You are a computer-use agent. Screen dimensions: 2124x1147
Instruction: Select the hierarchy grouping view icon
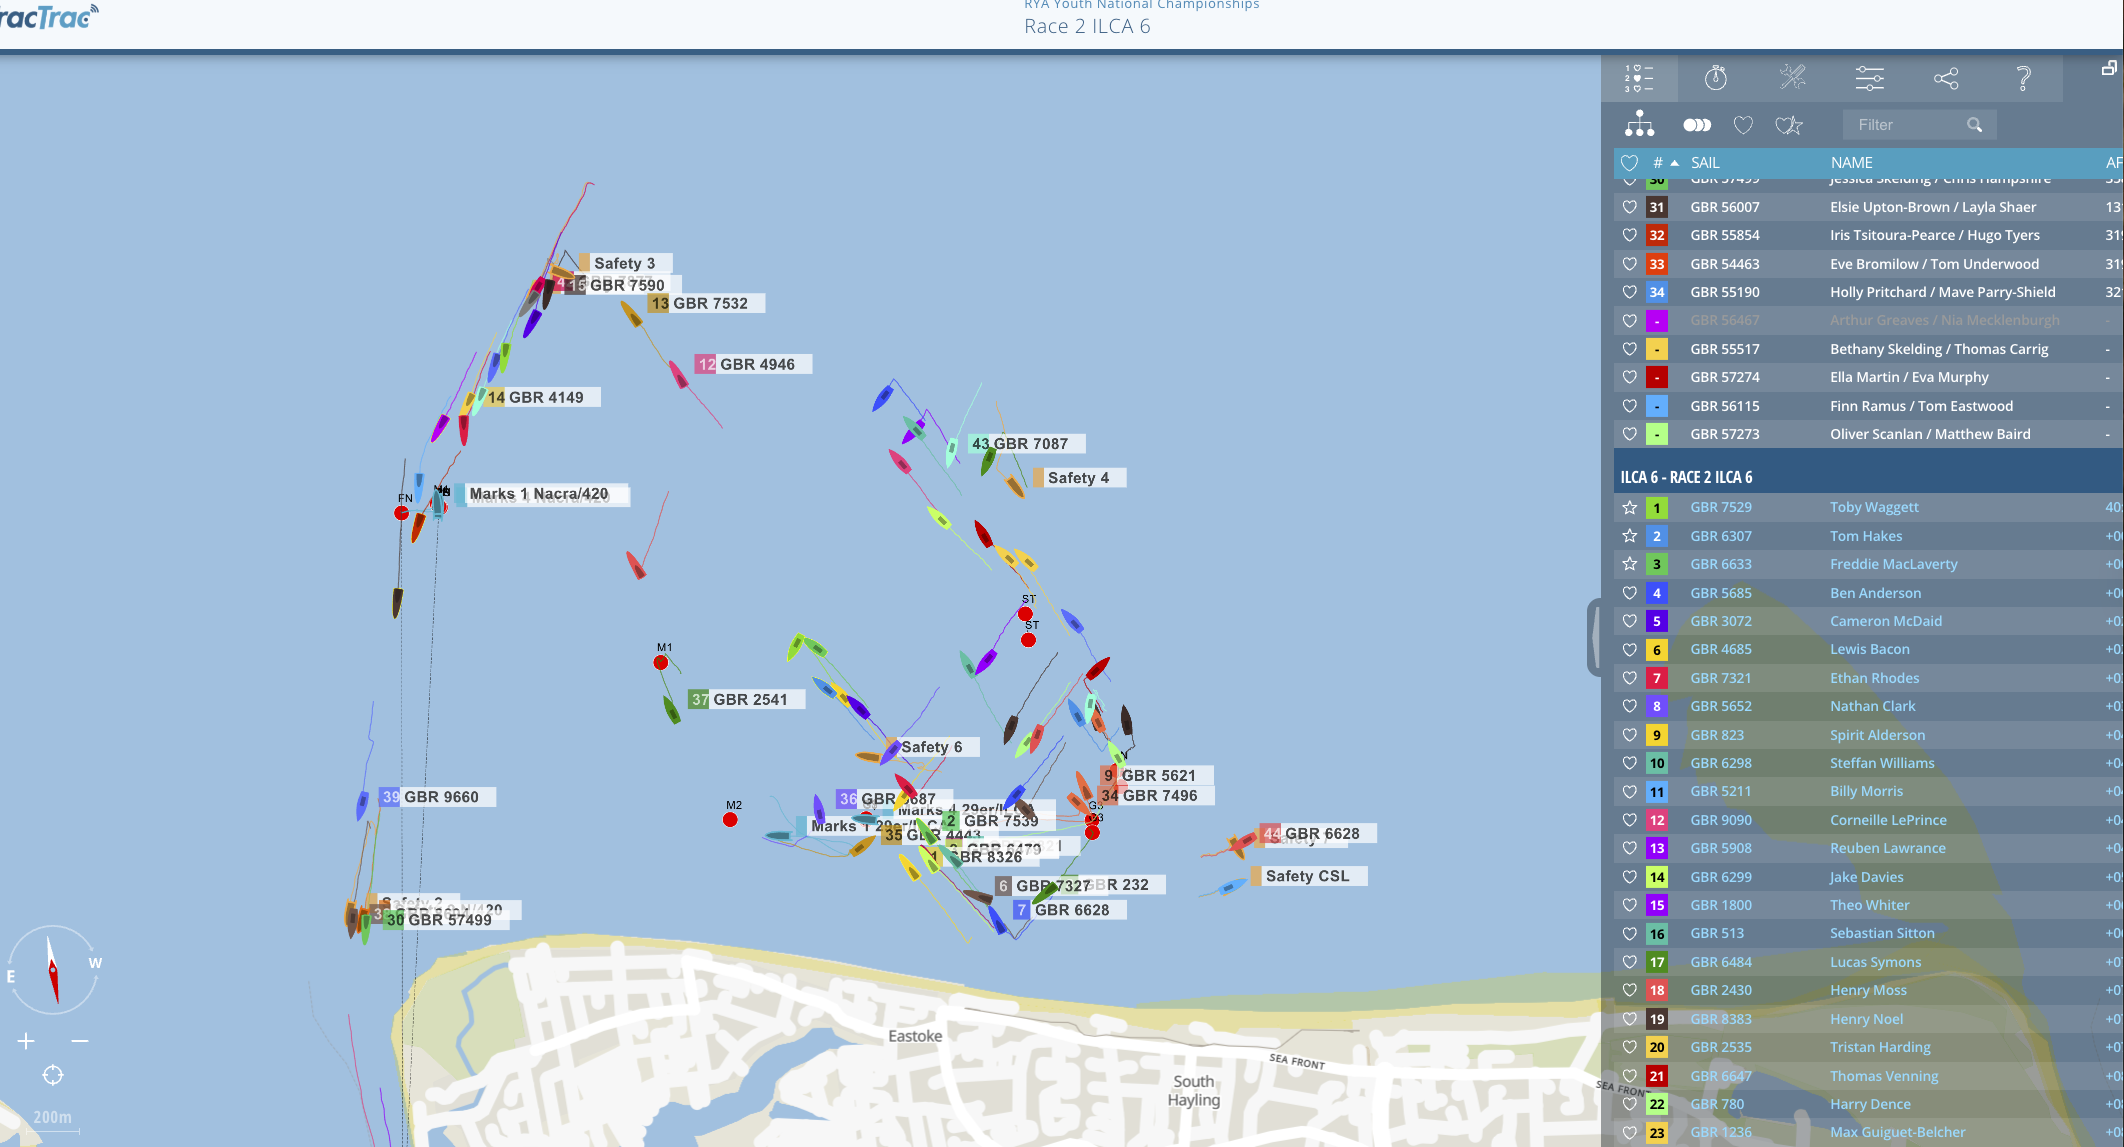click(x=1639, y=124)
